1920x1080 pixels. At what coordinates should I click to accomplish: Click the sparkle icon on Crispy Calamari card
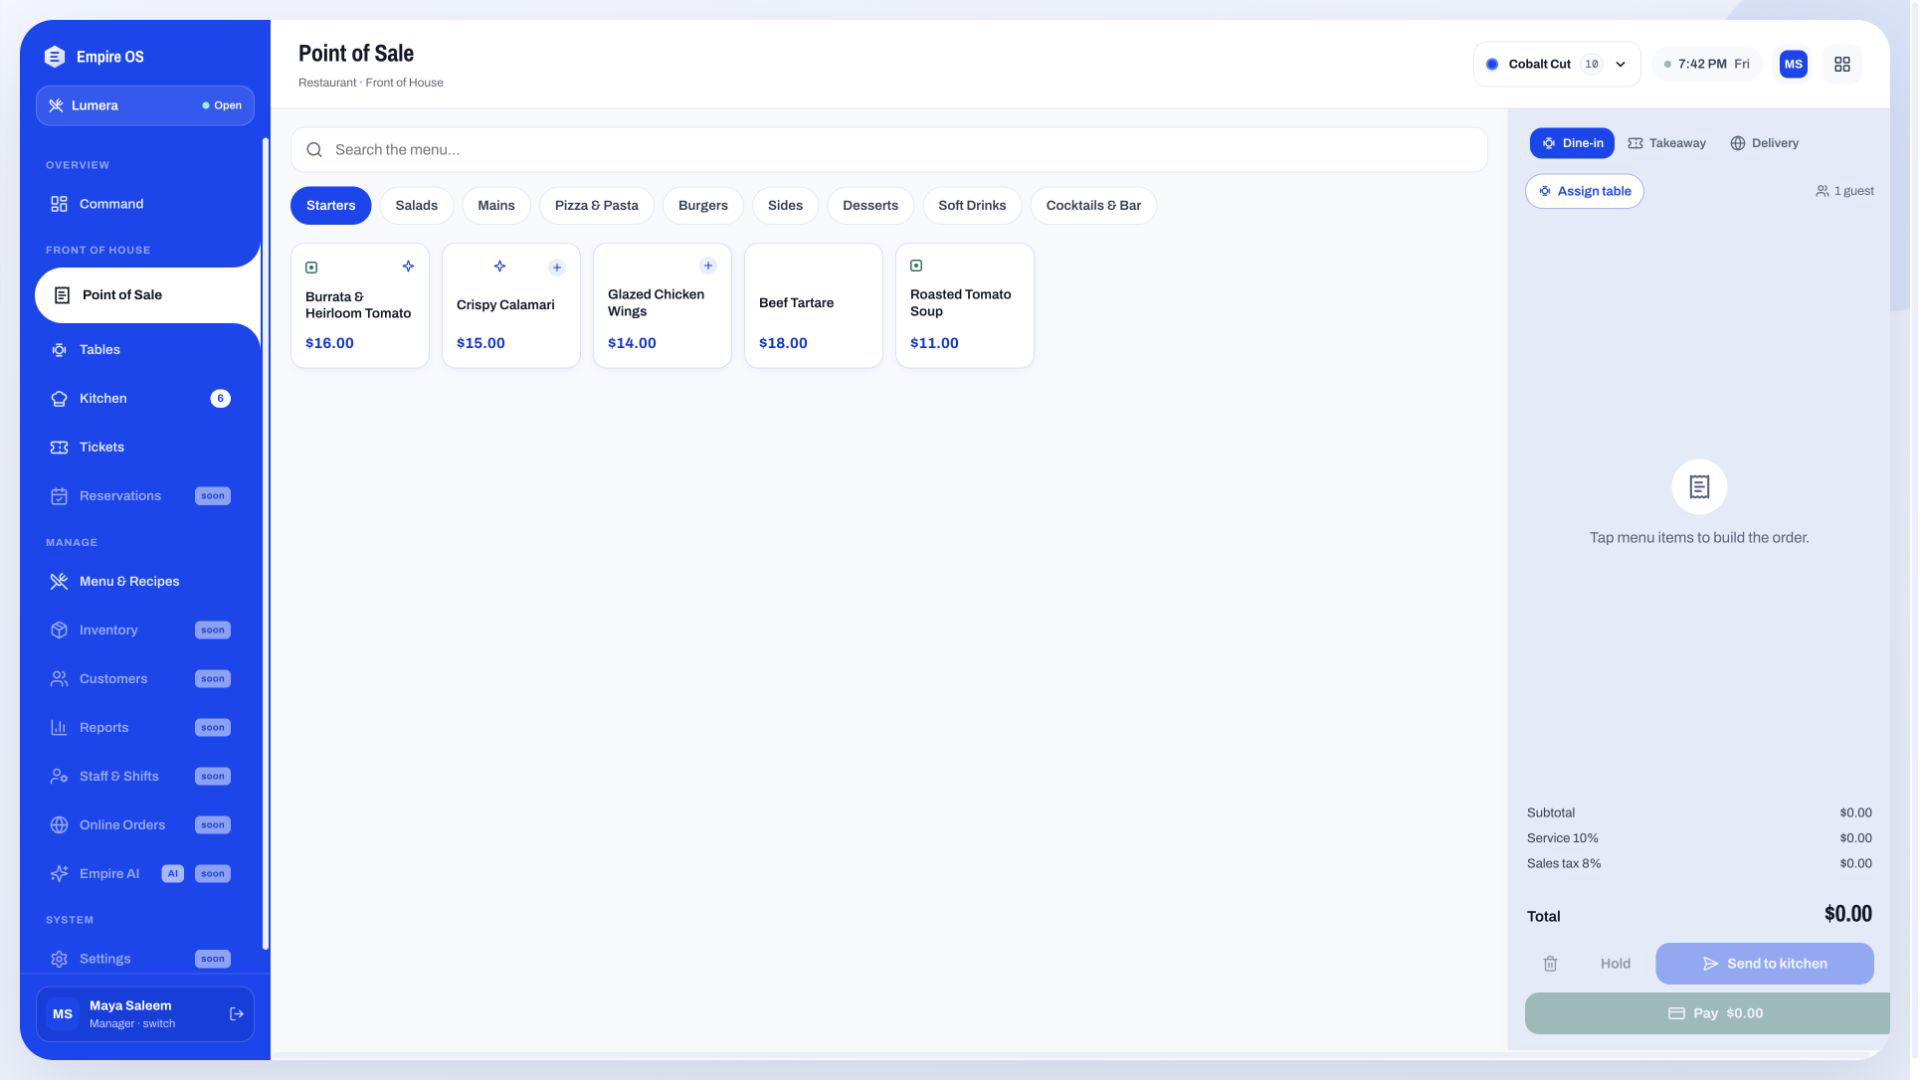500,266
